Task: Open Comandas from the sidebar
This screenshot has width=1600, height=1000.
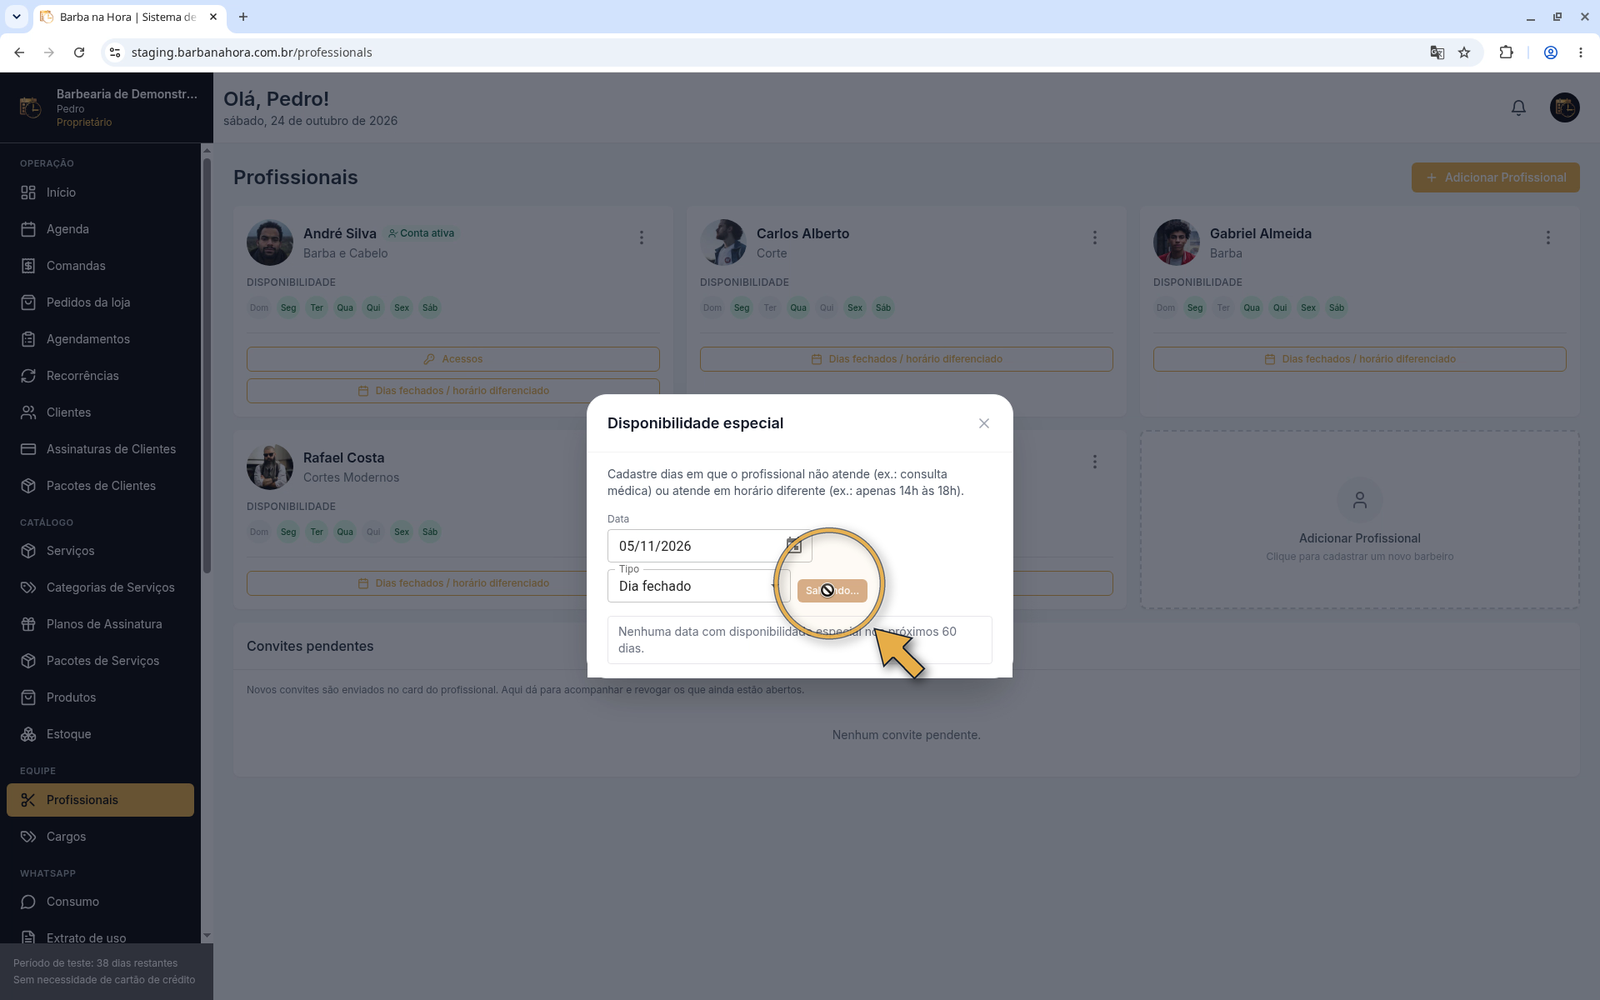Action: 100,266
